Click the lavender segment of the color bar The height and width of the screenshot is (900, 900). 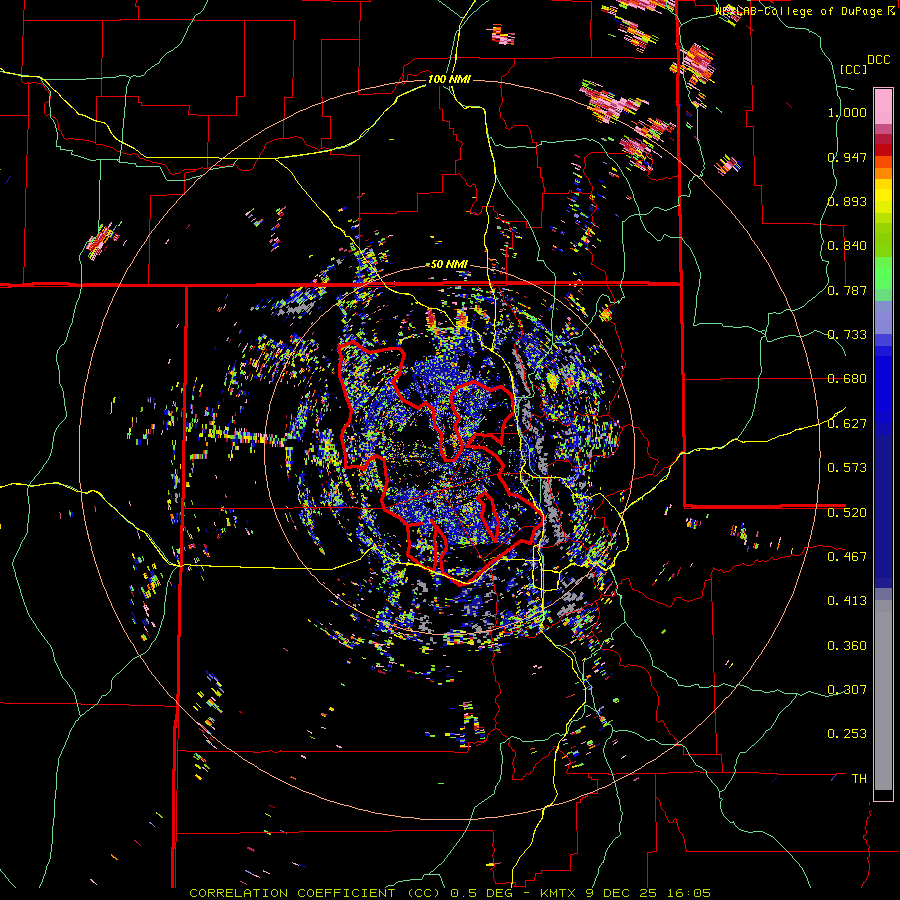883,317
